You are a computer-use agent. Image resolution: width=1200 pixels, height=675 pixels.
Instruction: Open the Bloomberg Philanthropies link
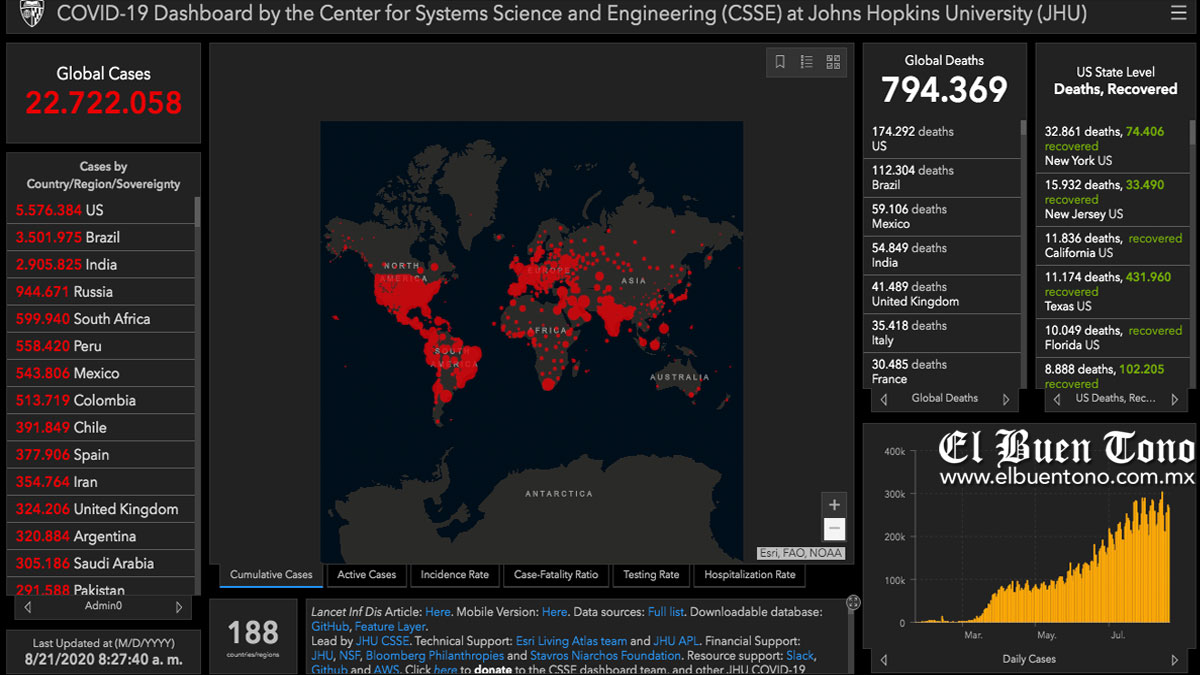[x=435, y=656]
